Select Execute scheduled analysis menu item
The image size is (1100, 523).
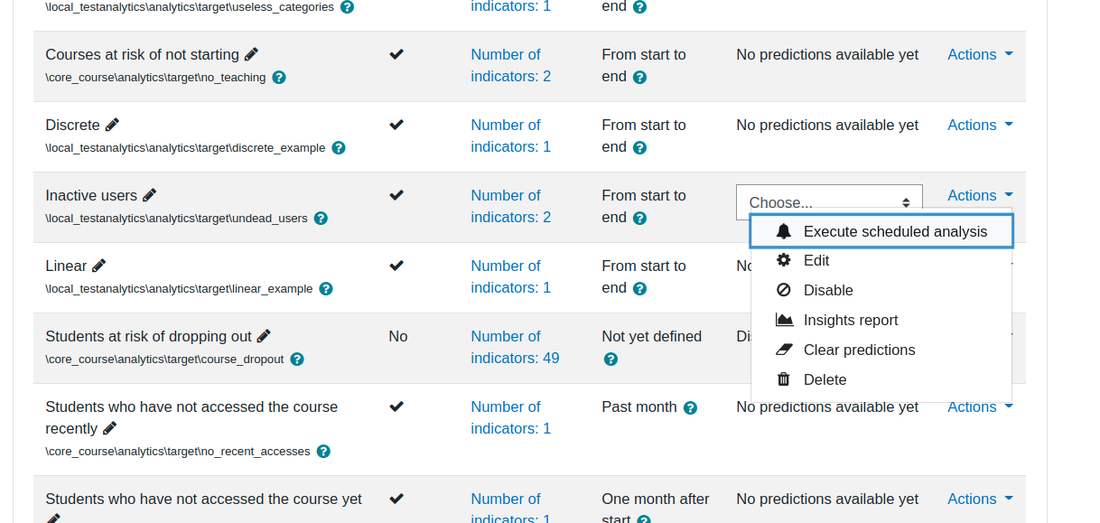(881, 231)
